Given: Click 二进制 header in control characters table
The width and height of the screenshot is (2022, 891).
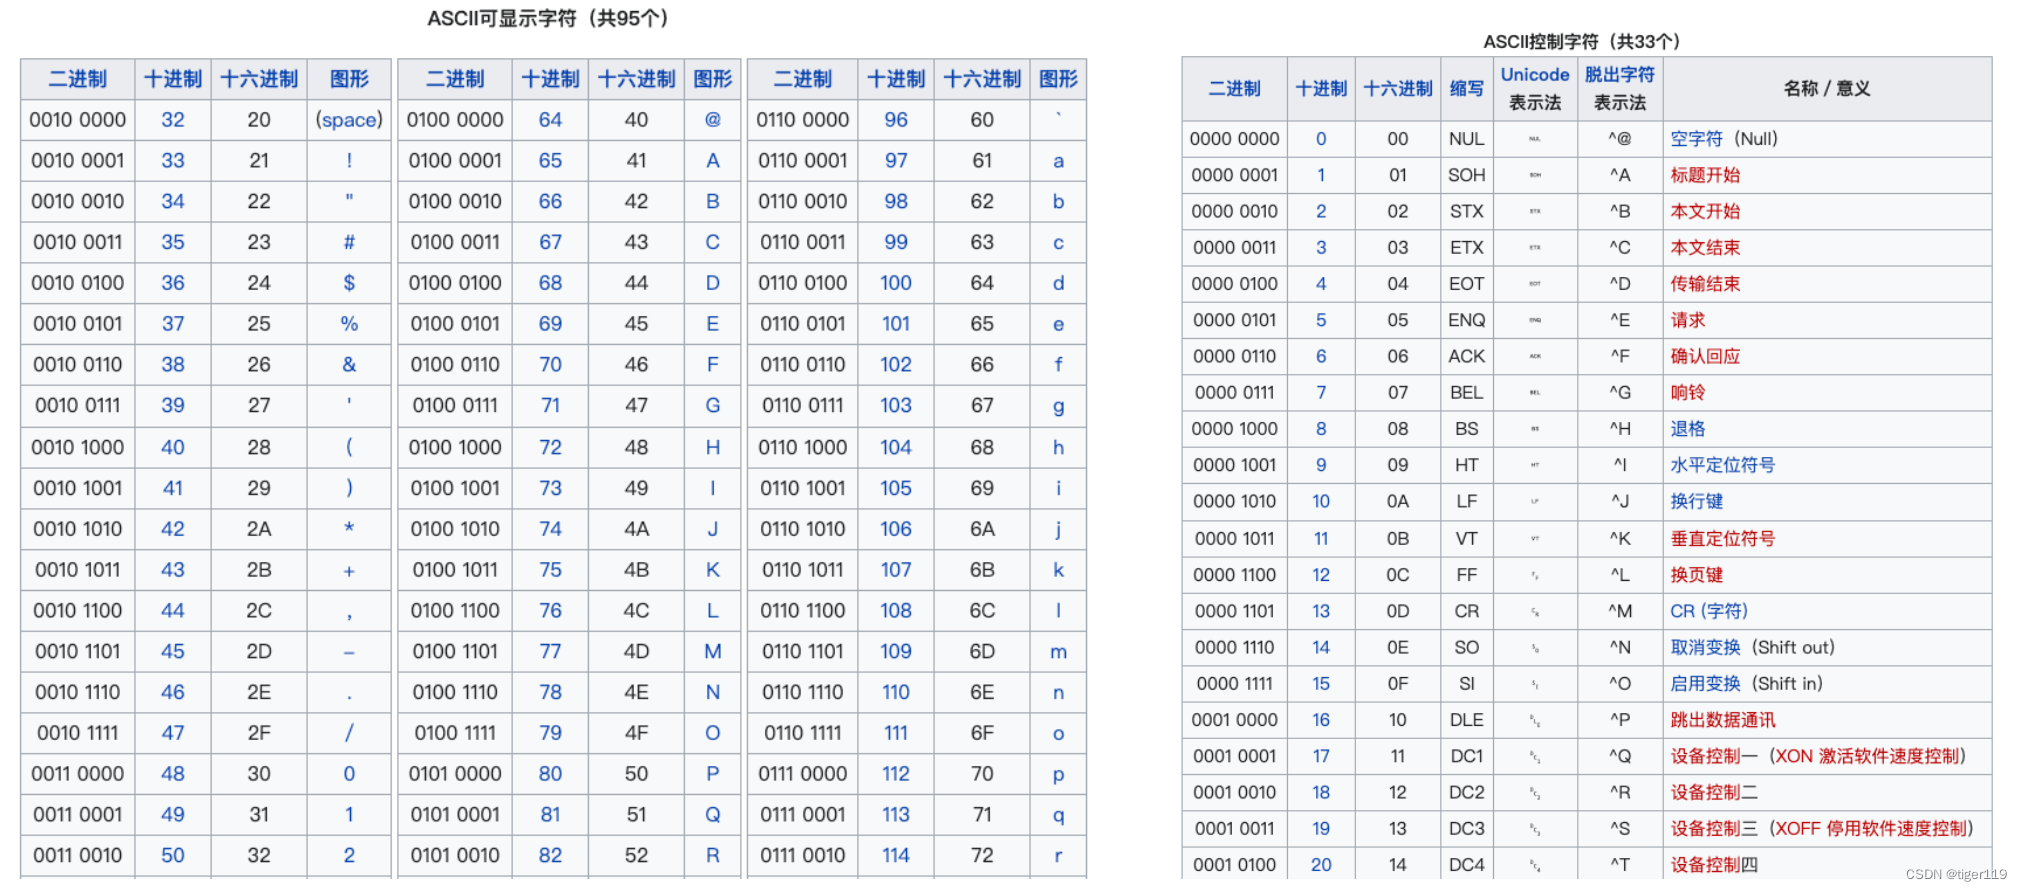Looking at the screenshot, I should tap(1235, 89).
